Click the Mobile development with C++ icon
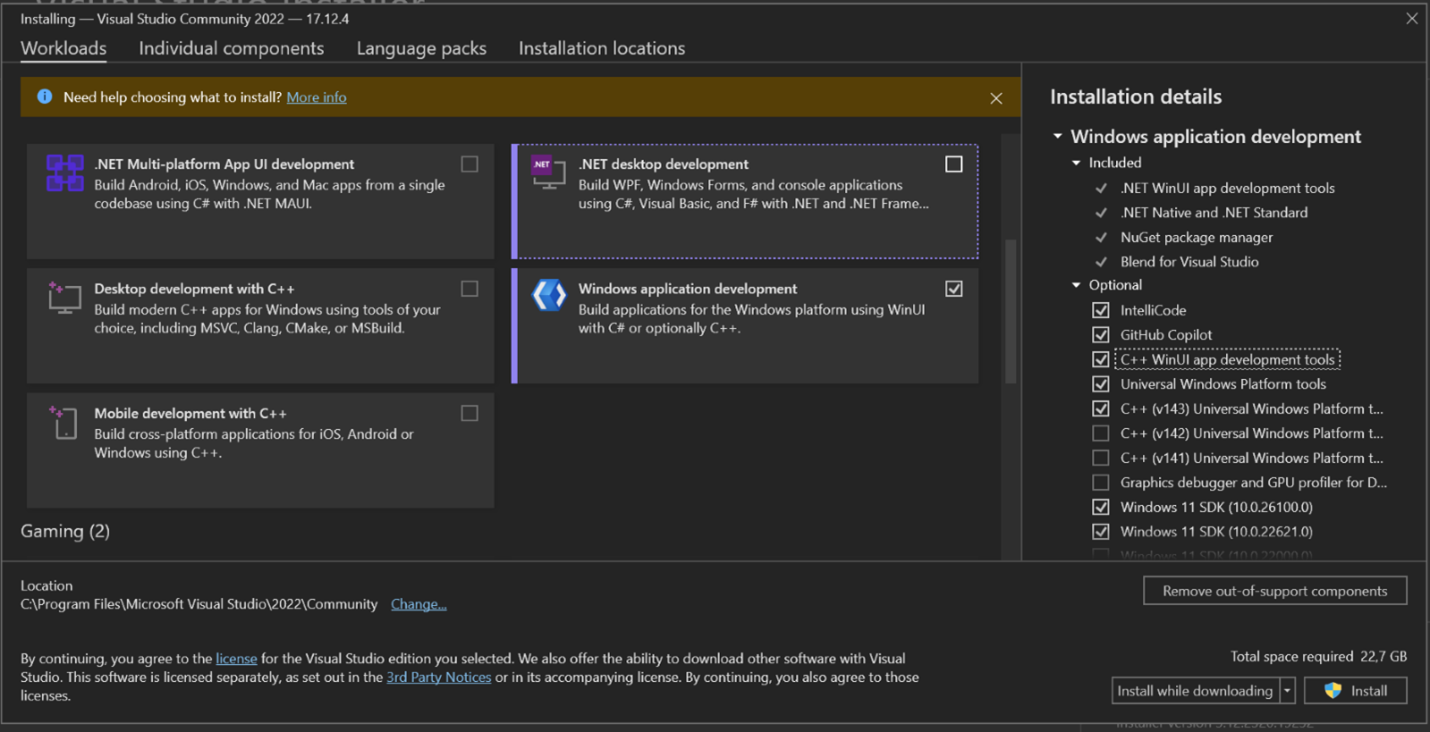 click(64, 422)
